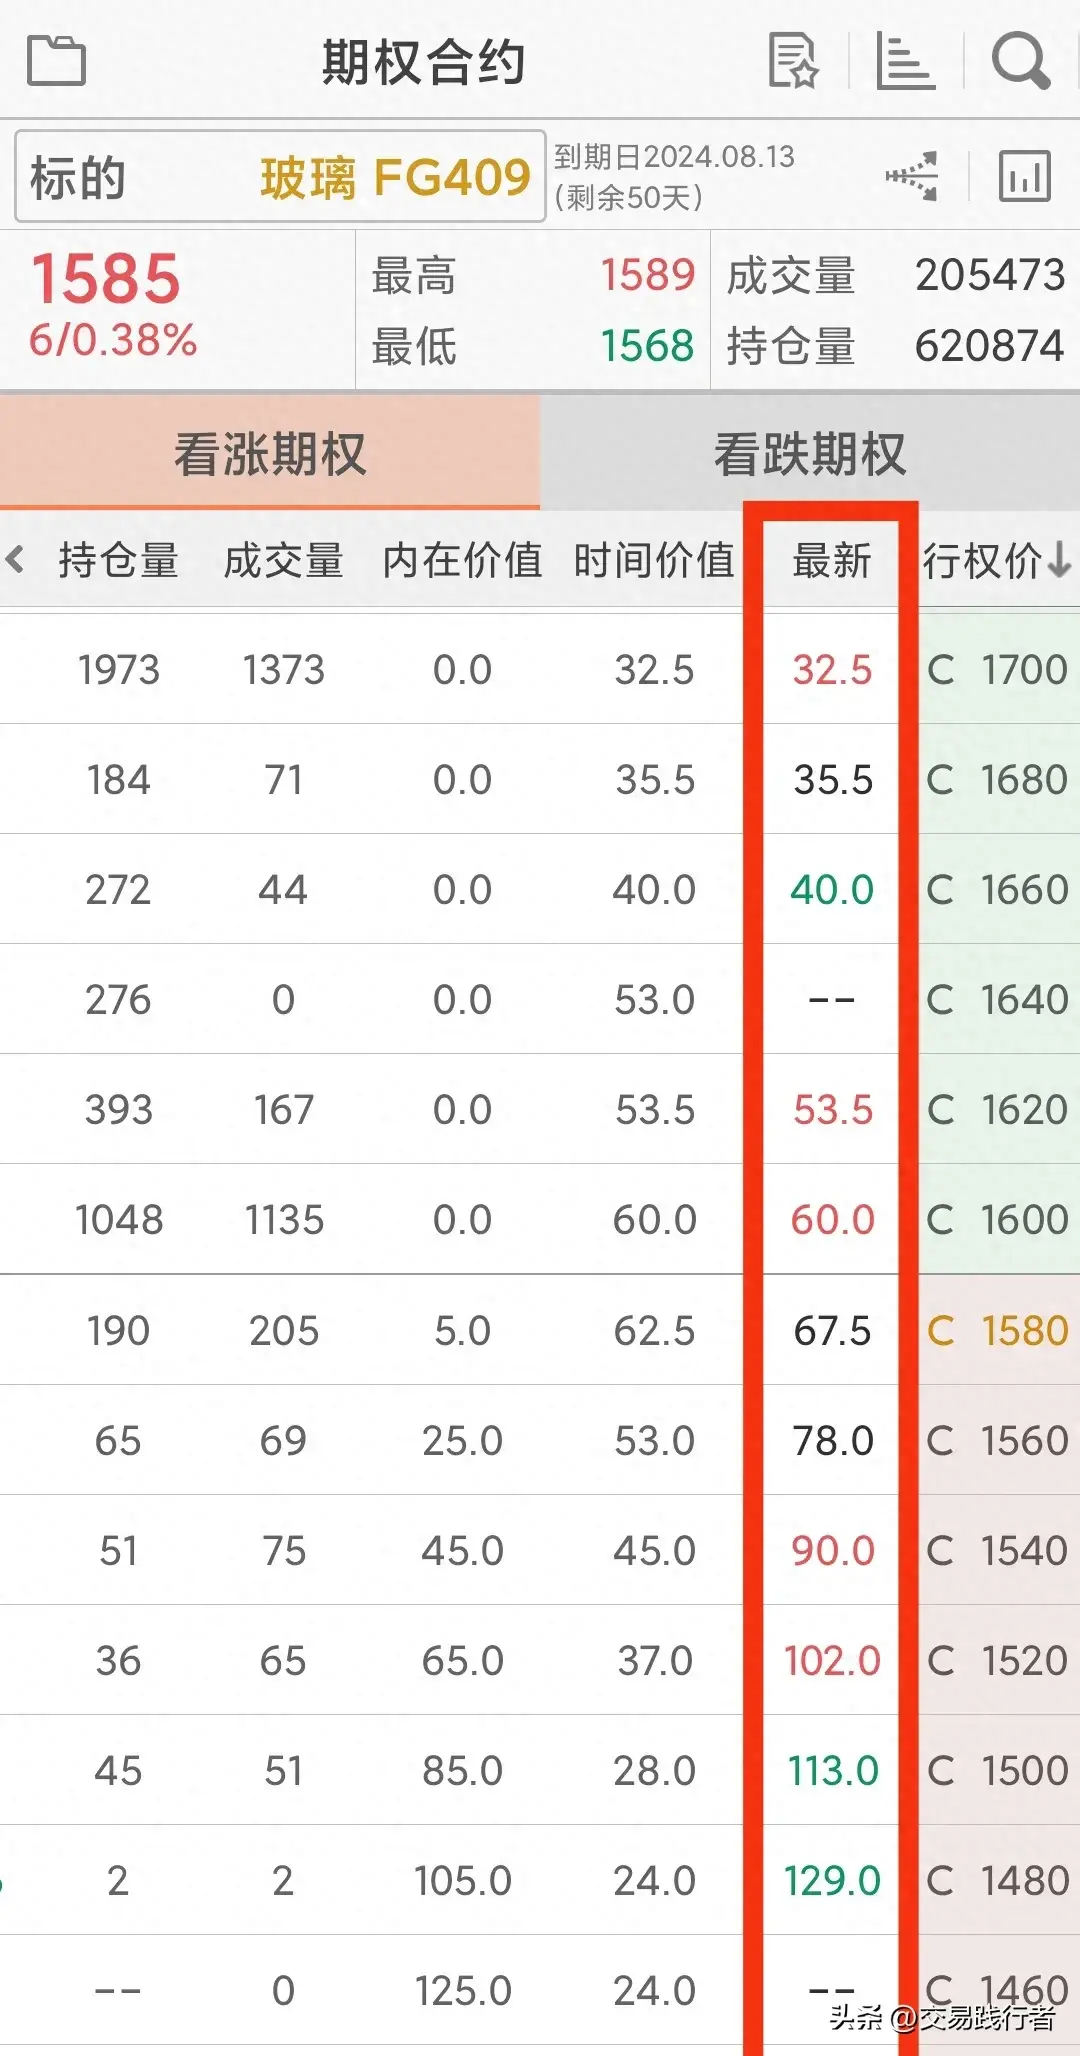
Task: Tap the highest price 1589
Action: point(647,275)
